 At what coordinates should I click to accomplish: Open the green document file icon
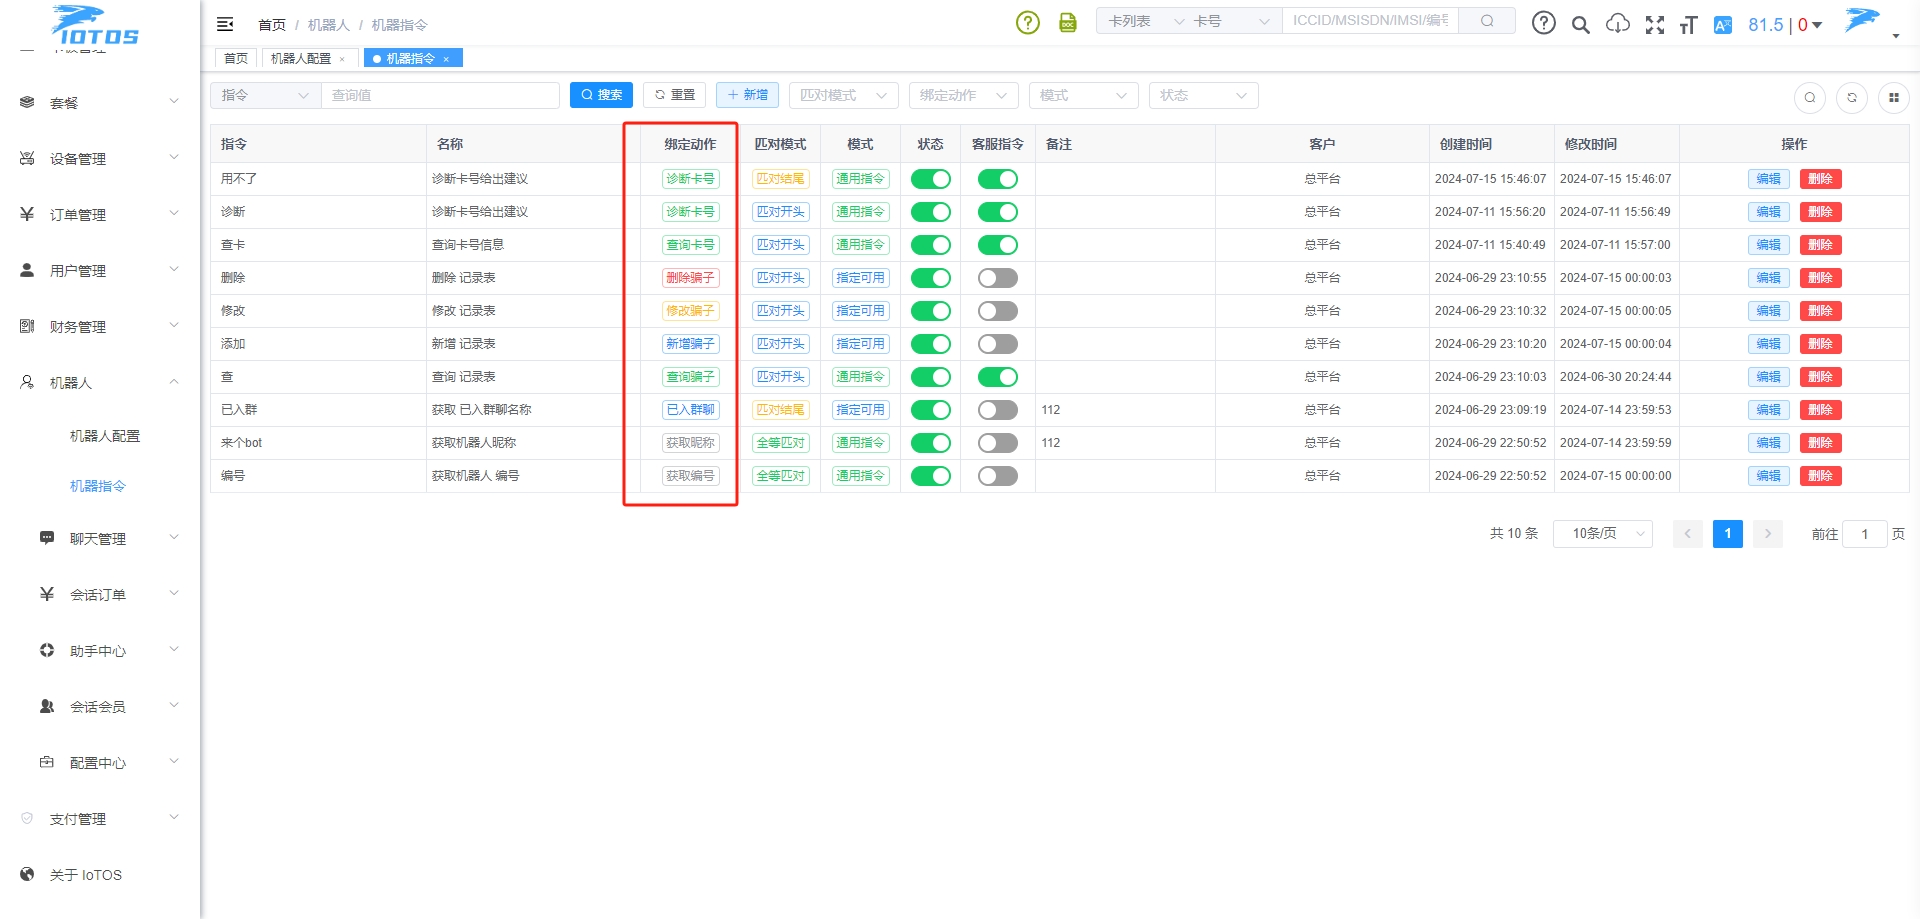(x=1068, y=22)
